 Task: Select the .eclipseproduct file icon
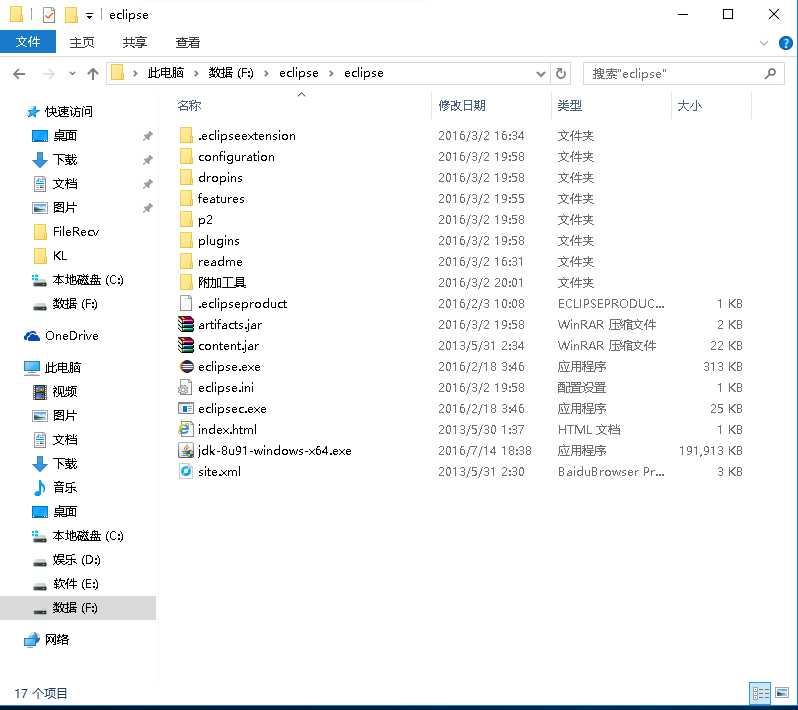(x=186, y=303)
